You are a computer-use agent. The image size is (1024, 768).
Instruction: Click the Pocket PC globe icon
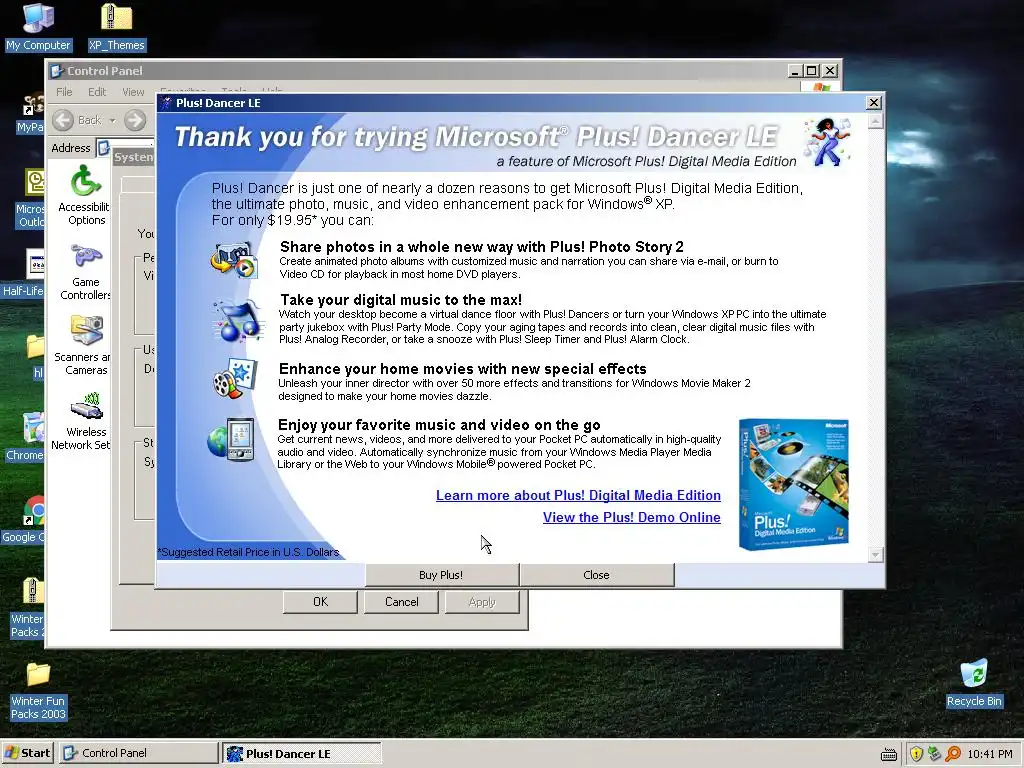pos(231,439)
